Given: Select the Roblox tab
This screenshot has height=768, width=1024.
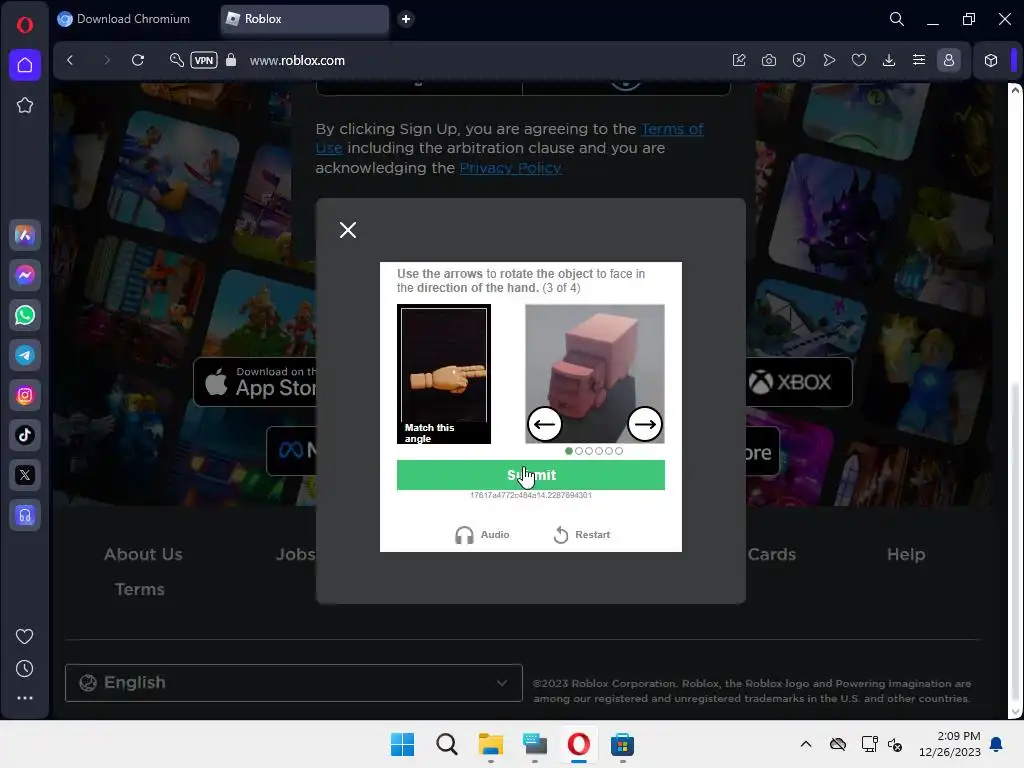Looking at the screenshot, I should (305, 19).
